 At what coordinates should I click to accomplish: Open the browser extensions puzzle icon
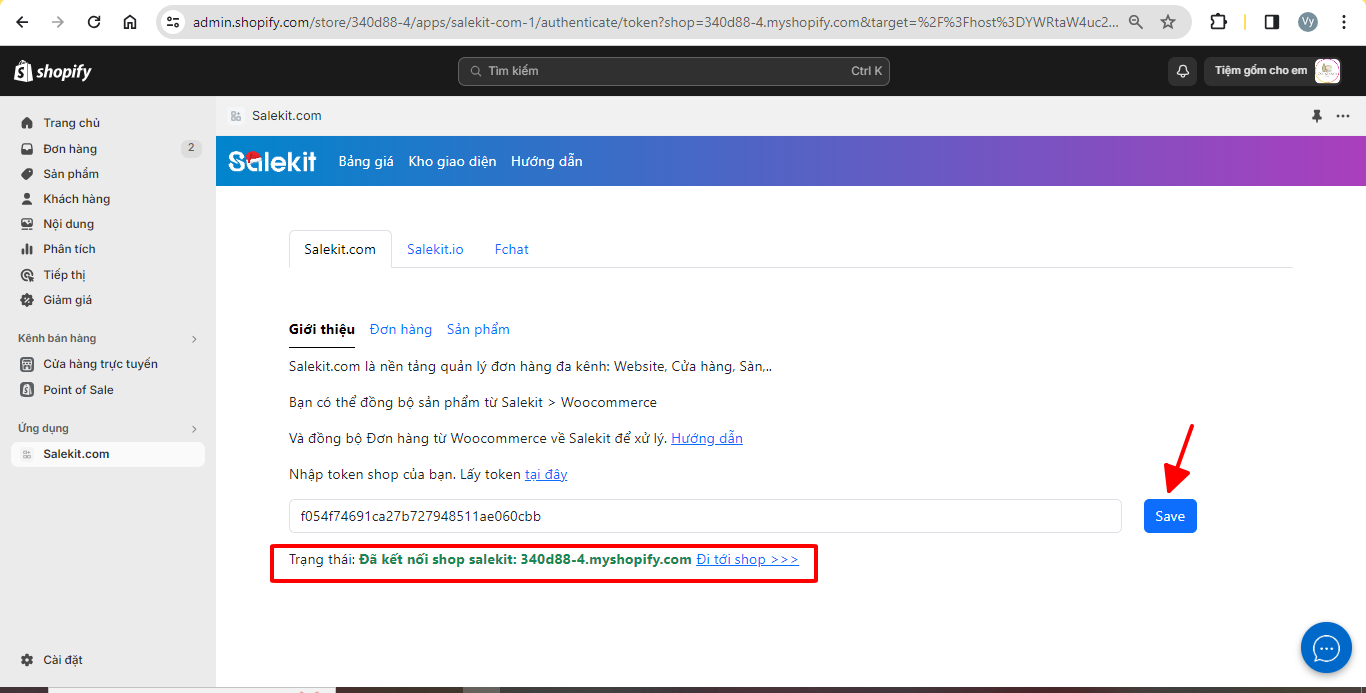click(x=1218, y=22)
